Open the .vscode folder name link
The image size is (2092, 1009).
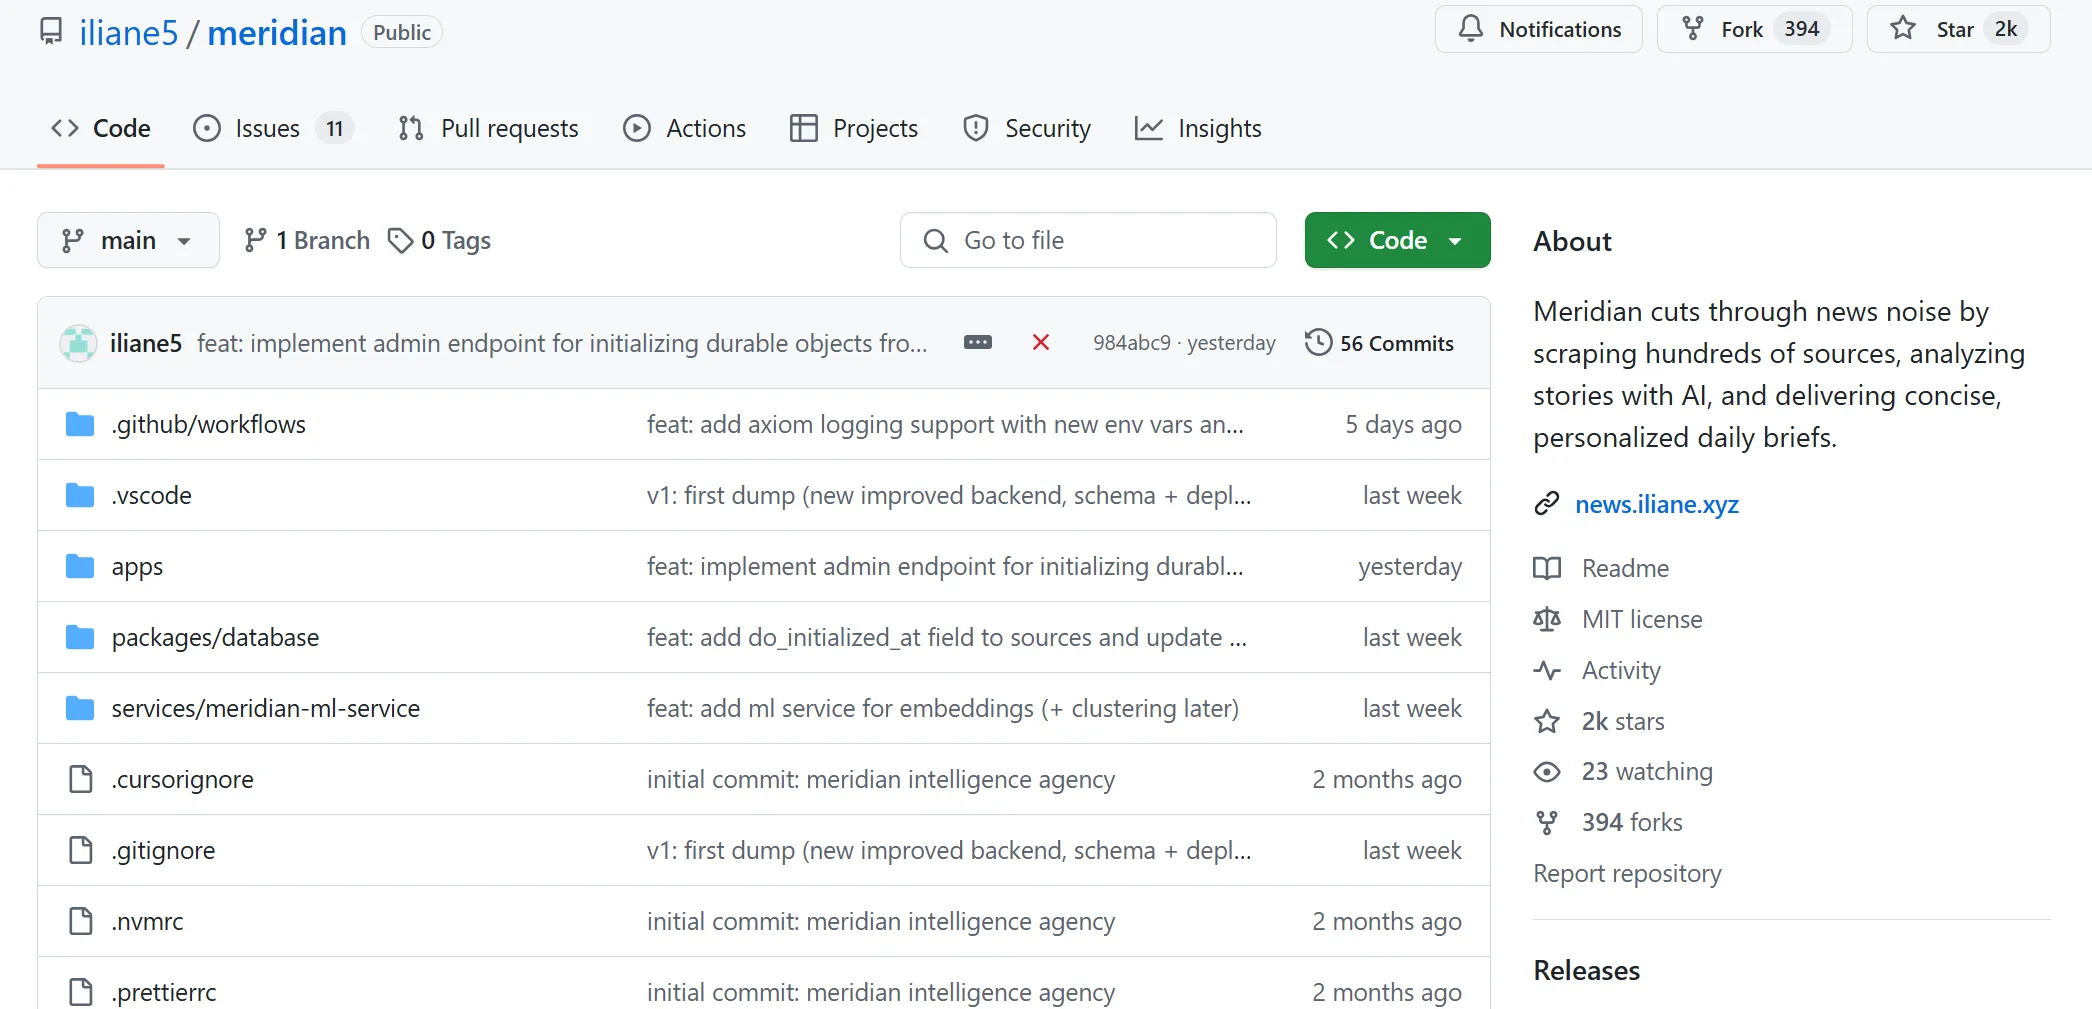pyautogui.click(x=152, y=495)
